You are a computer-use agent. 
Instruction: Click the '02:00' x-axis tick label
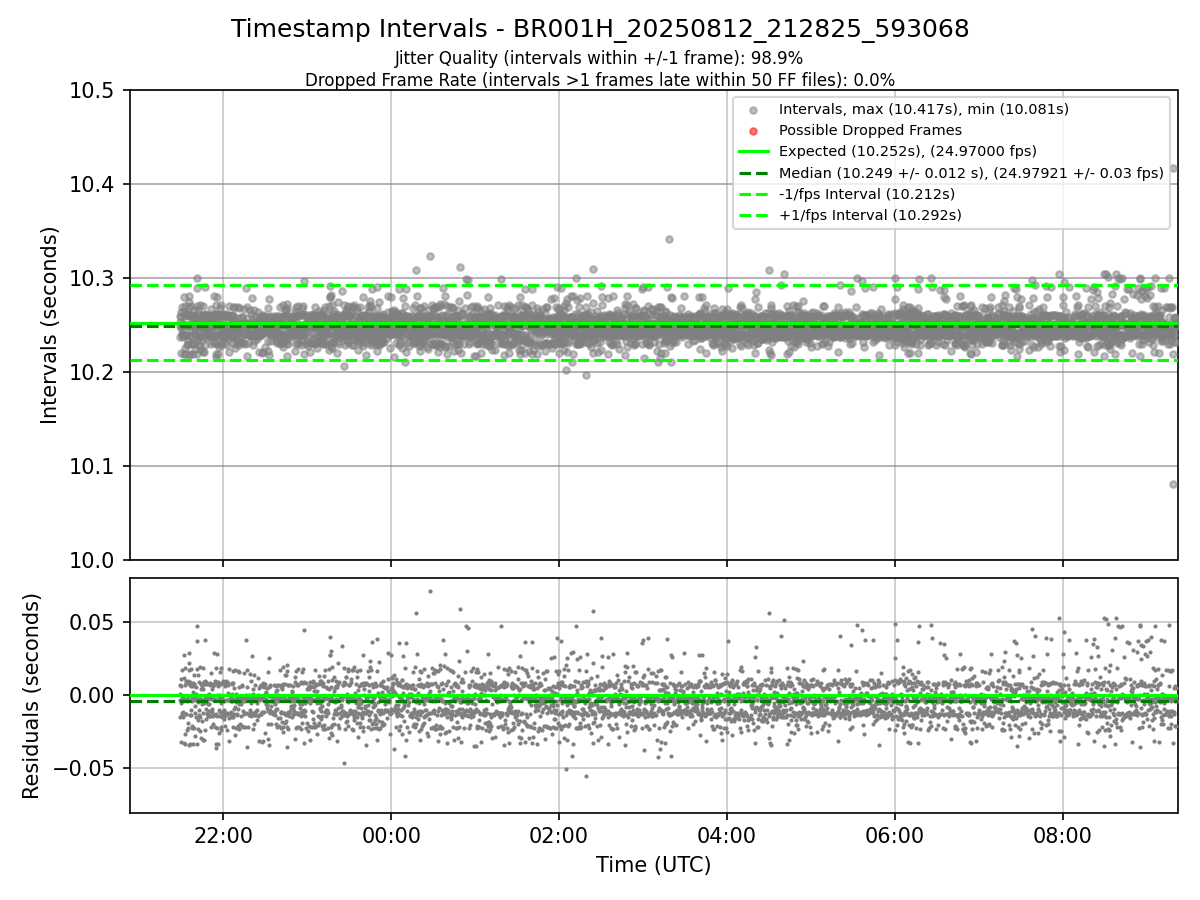(x=558, y=834)
